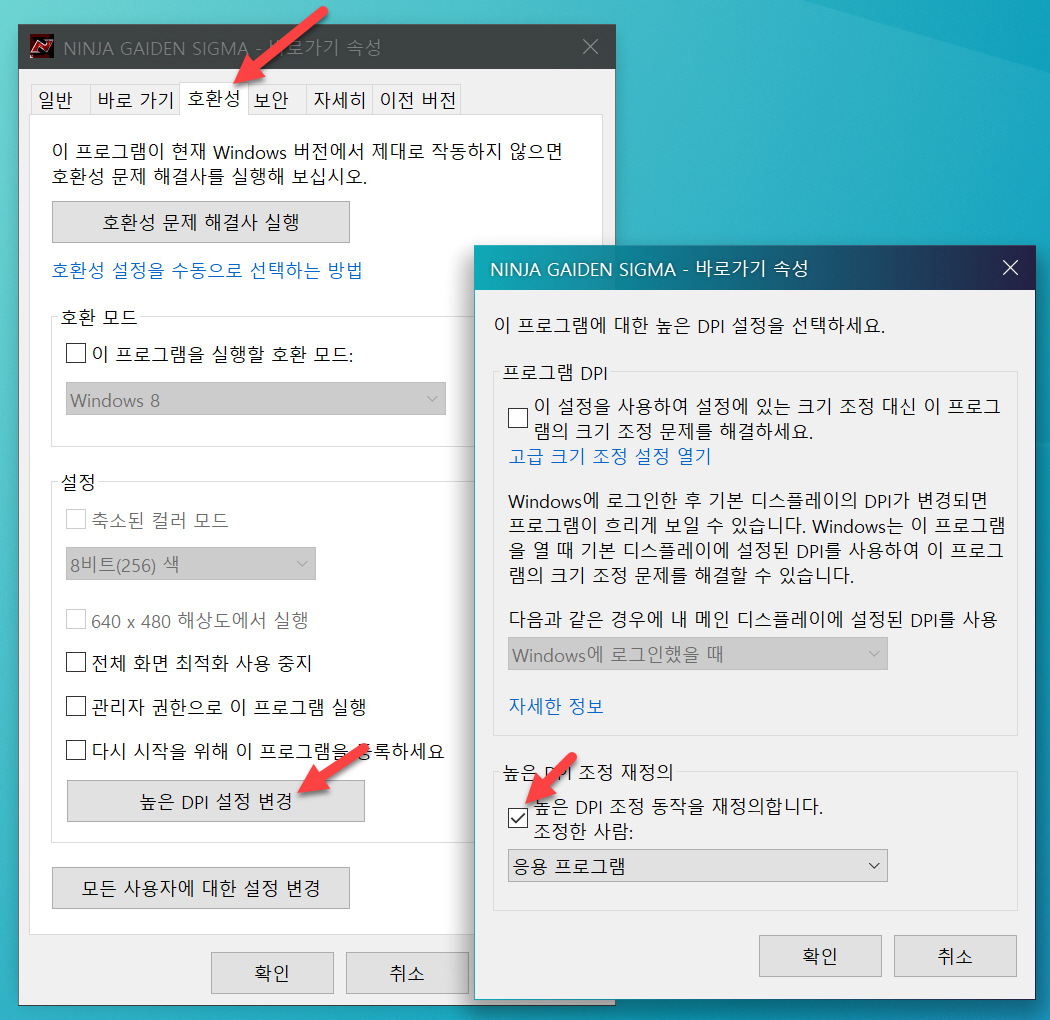The width and height of the screenshot is (1050, 1020).
Task: Expand the Windows에 로그인했을 때 dropdown
Action: 698,654
